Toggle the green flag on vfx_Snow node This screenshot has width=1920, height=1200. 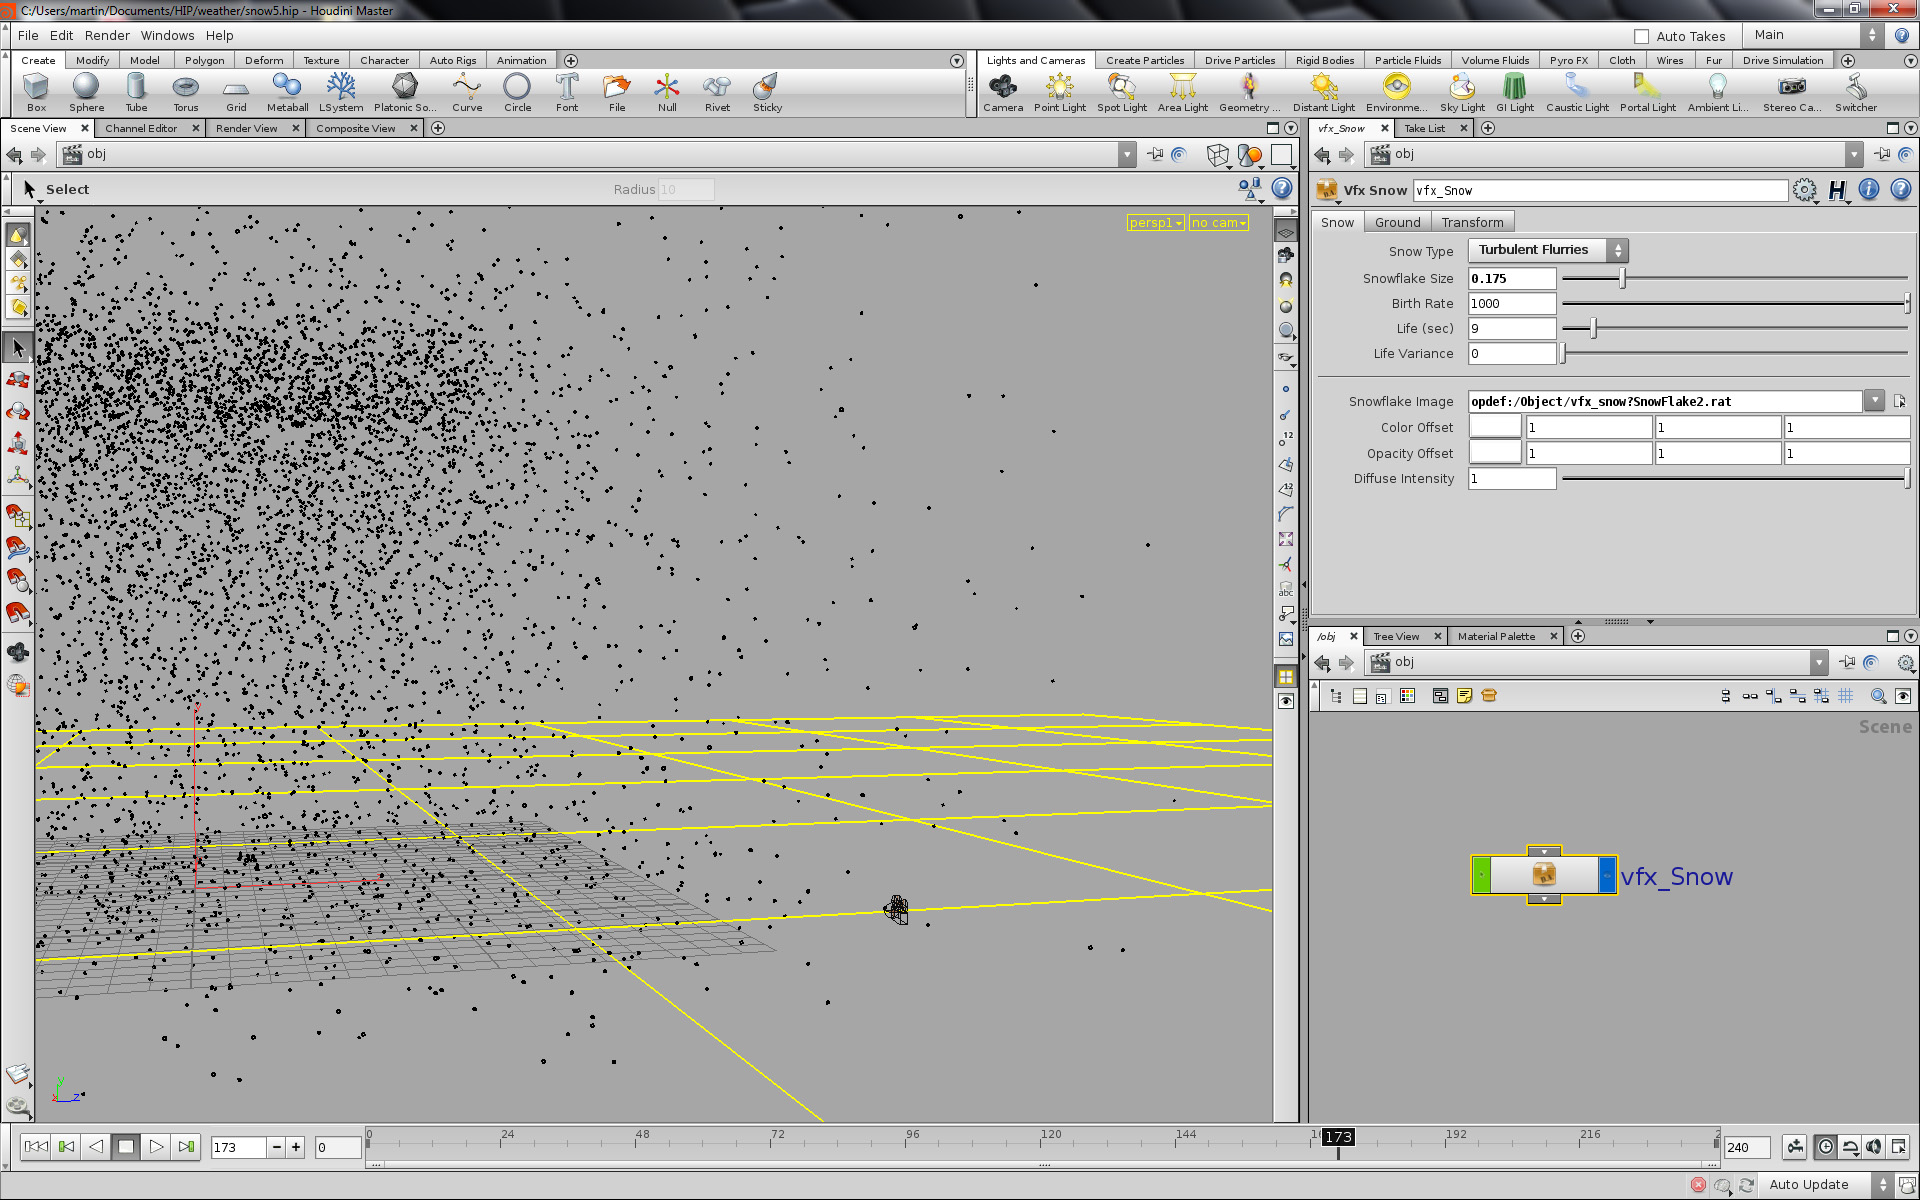coord(1482,875)
